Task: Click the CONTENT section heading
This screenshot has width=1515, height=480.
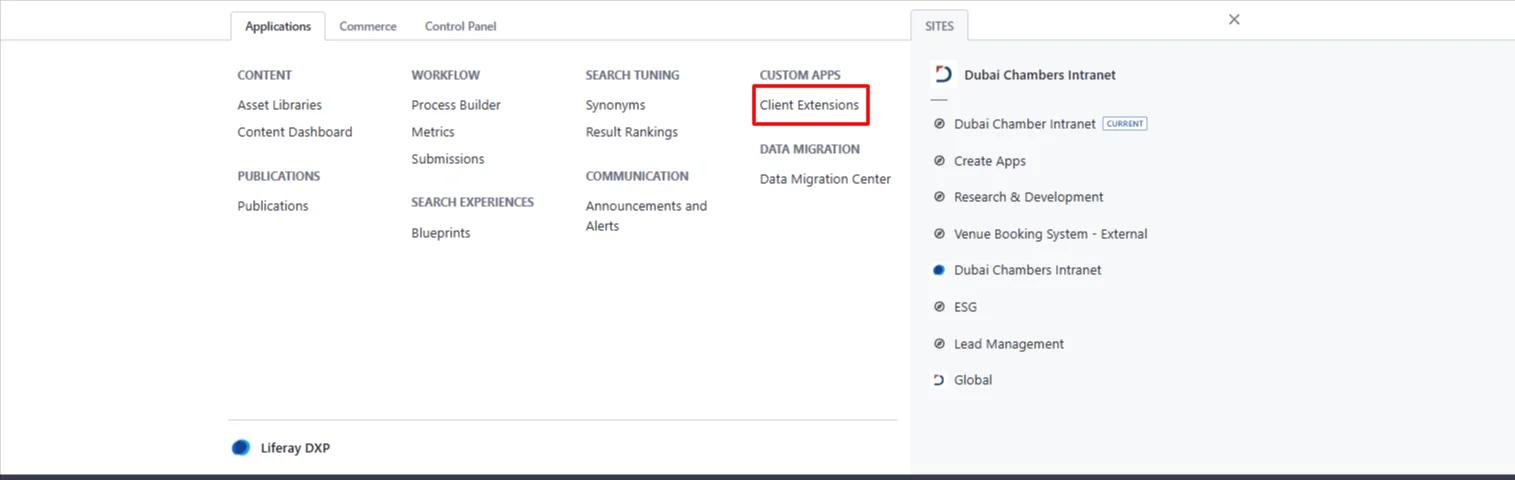Action: point(264,75)
